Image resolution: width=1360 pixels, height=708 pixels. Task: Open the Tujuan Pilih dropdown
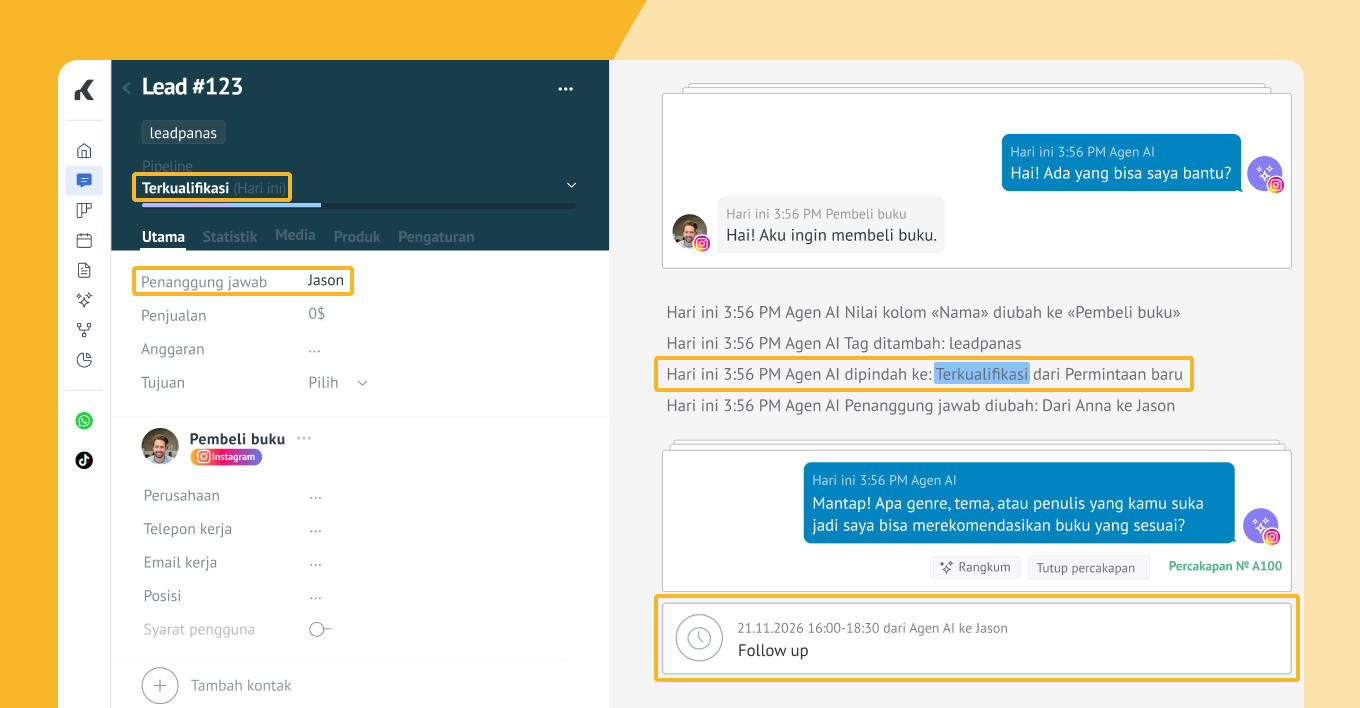point(338,383)
